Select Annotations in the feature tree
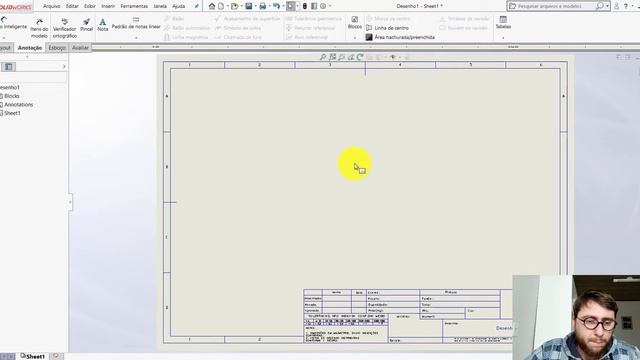The image size is (640, 360). click(x=18, y=104)
